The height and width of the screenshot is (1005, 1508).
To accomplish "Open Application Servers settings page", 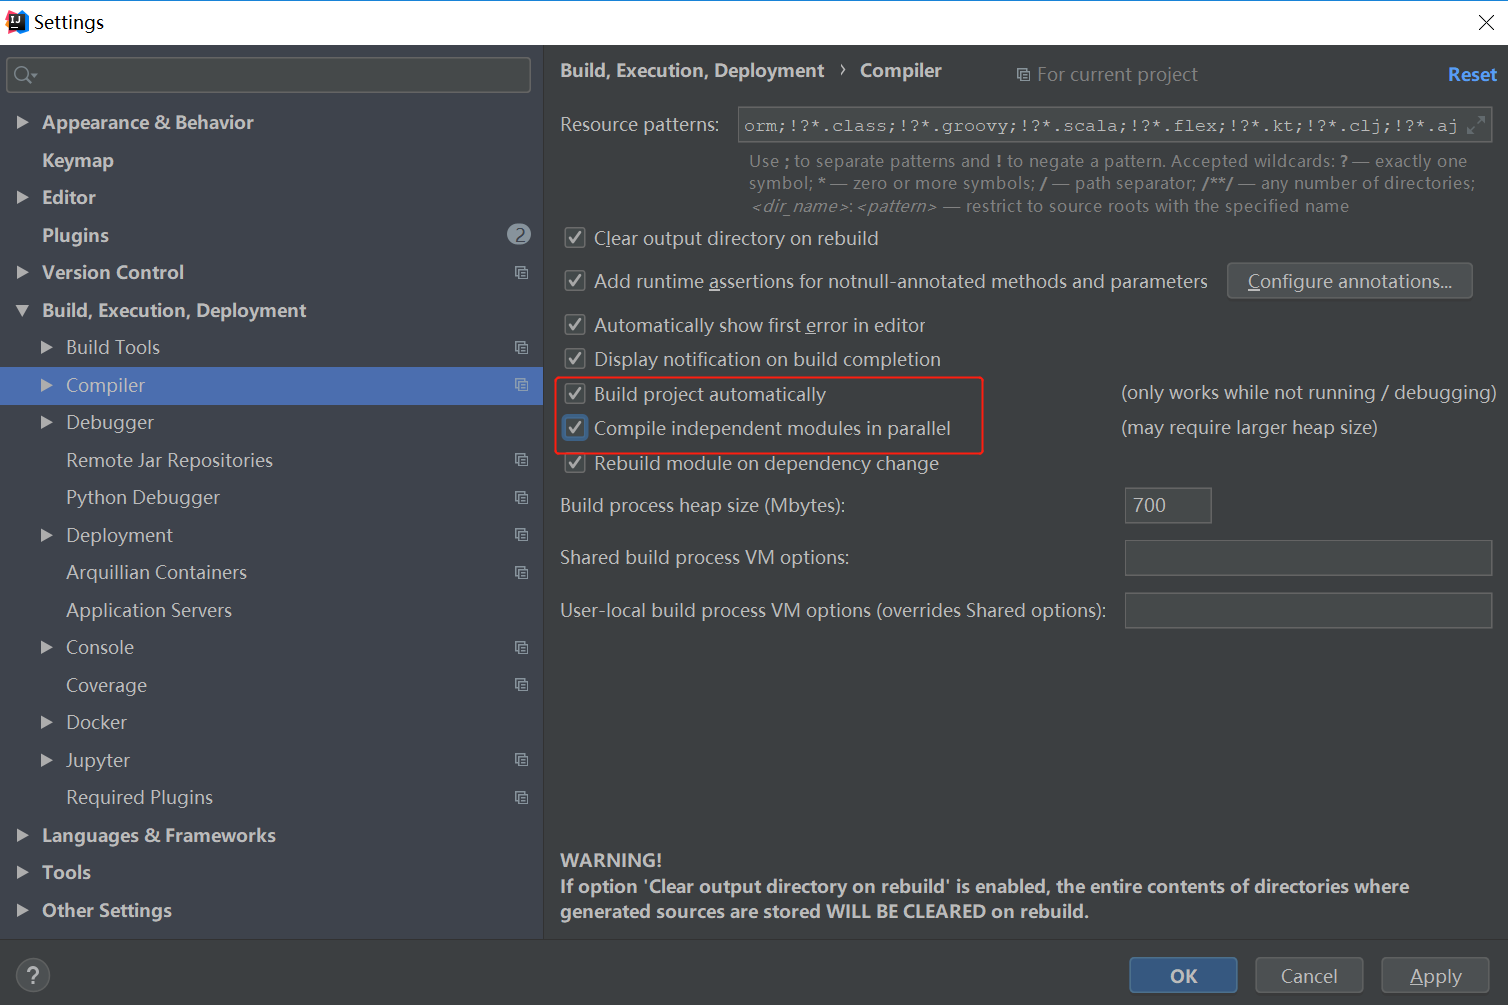I will 149,610.
